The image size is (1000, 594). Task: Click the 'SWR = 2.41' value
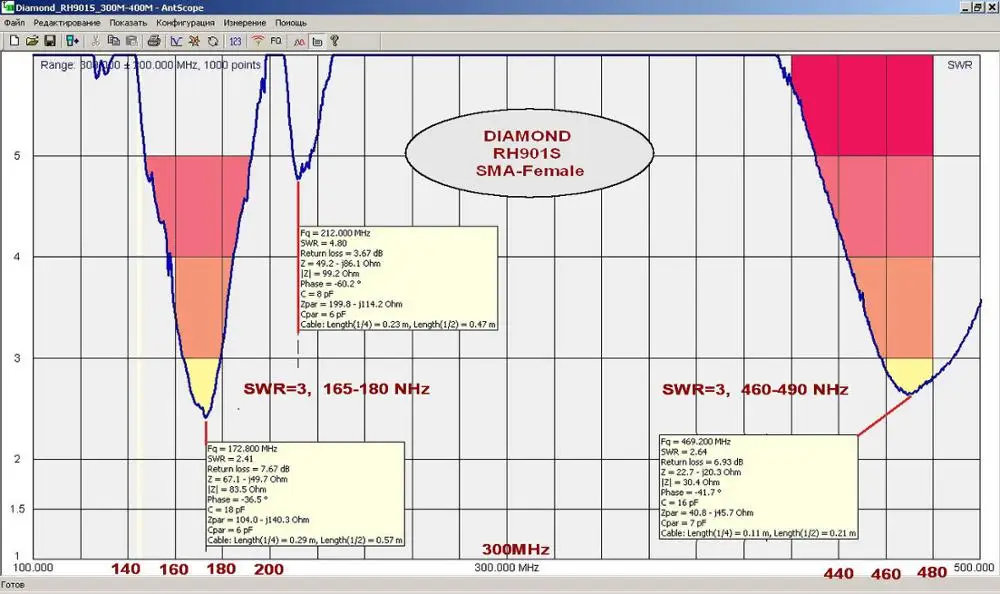(230, 459)
